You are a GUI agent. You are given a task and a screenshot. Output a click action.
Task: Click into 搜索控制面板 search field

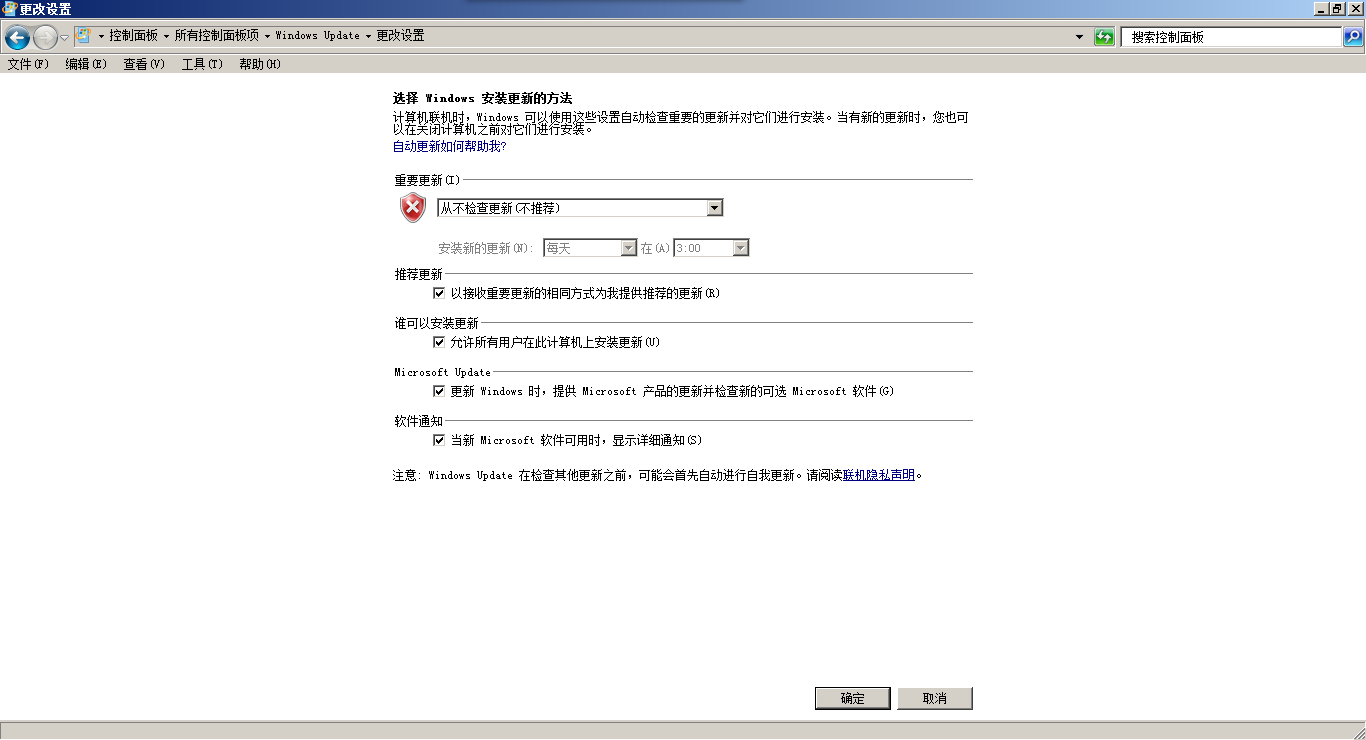[x=1231, y=37]
